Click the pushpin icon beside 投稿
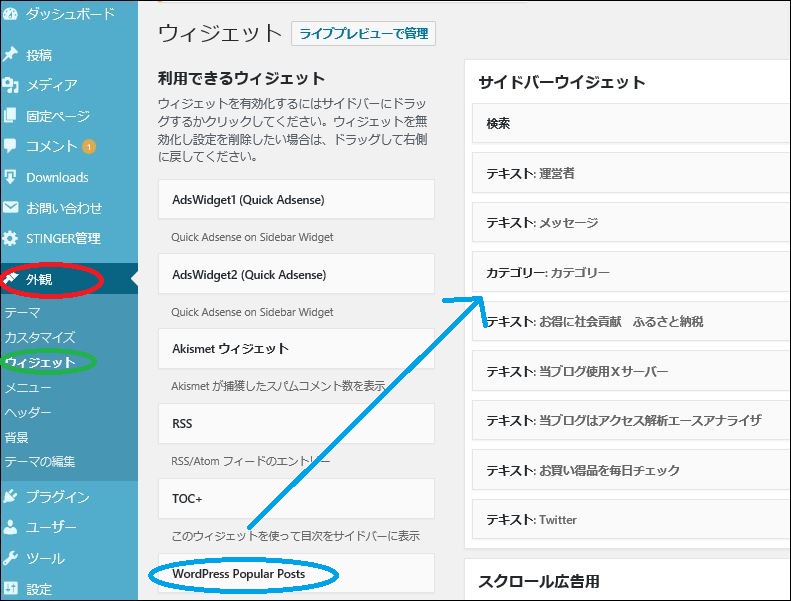Screen dimensions: 791x601 point(10,54)
